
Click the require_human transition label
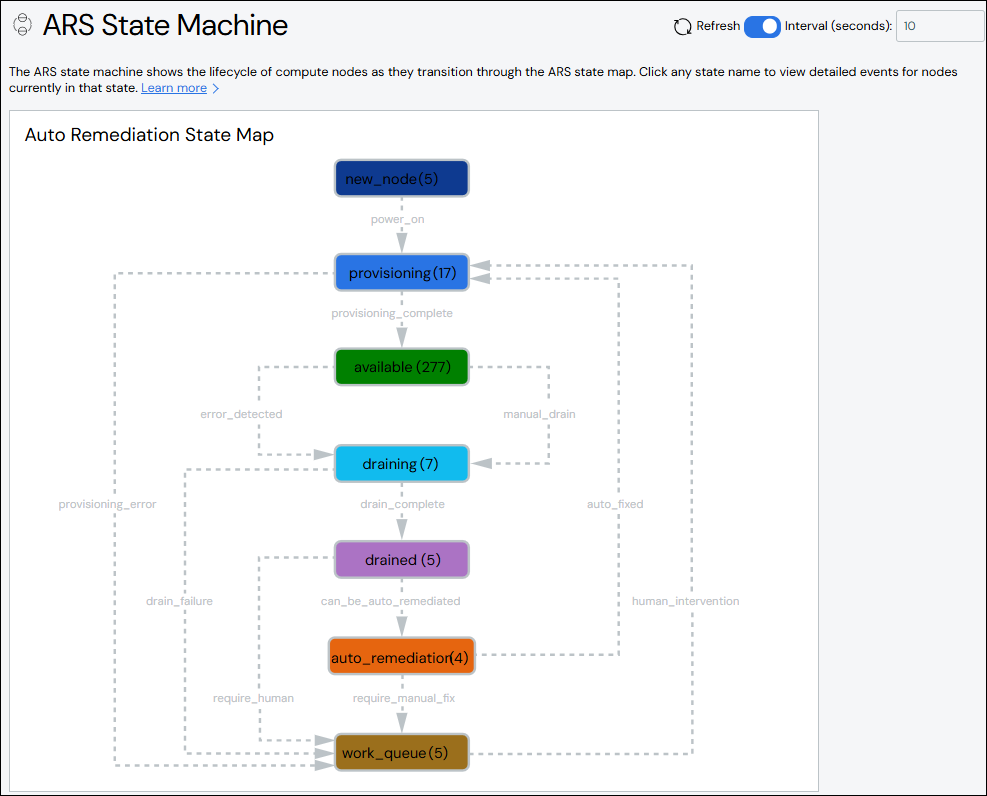[x=253, y=698]
